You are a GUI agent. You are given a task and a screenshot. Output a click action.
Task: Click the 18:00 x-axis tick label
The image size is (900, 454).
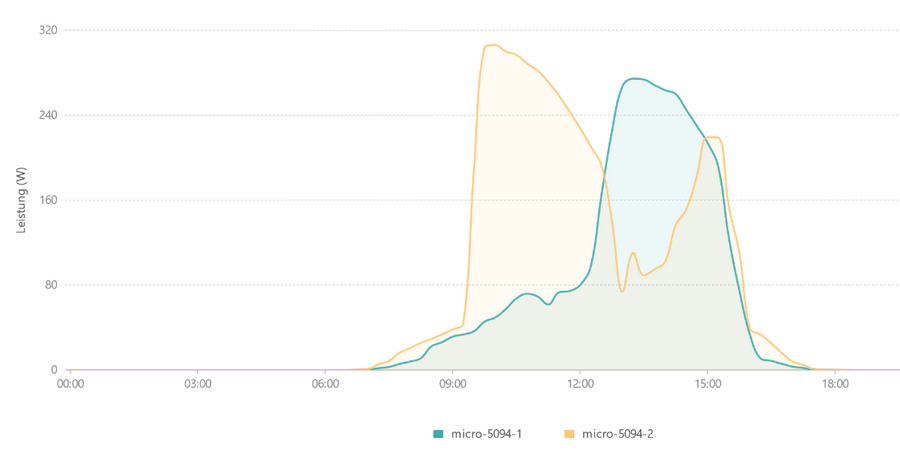coord(835,383)
